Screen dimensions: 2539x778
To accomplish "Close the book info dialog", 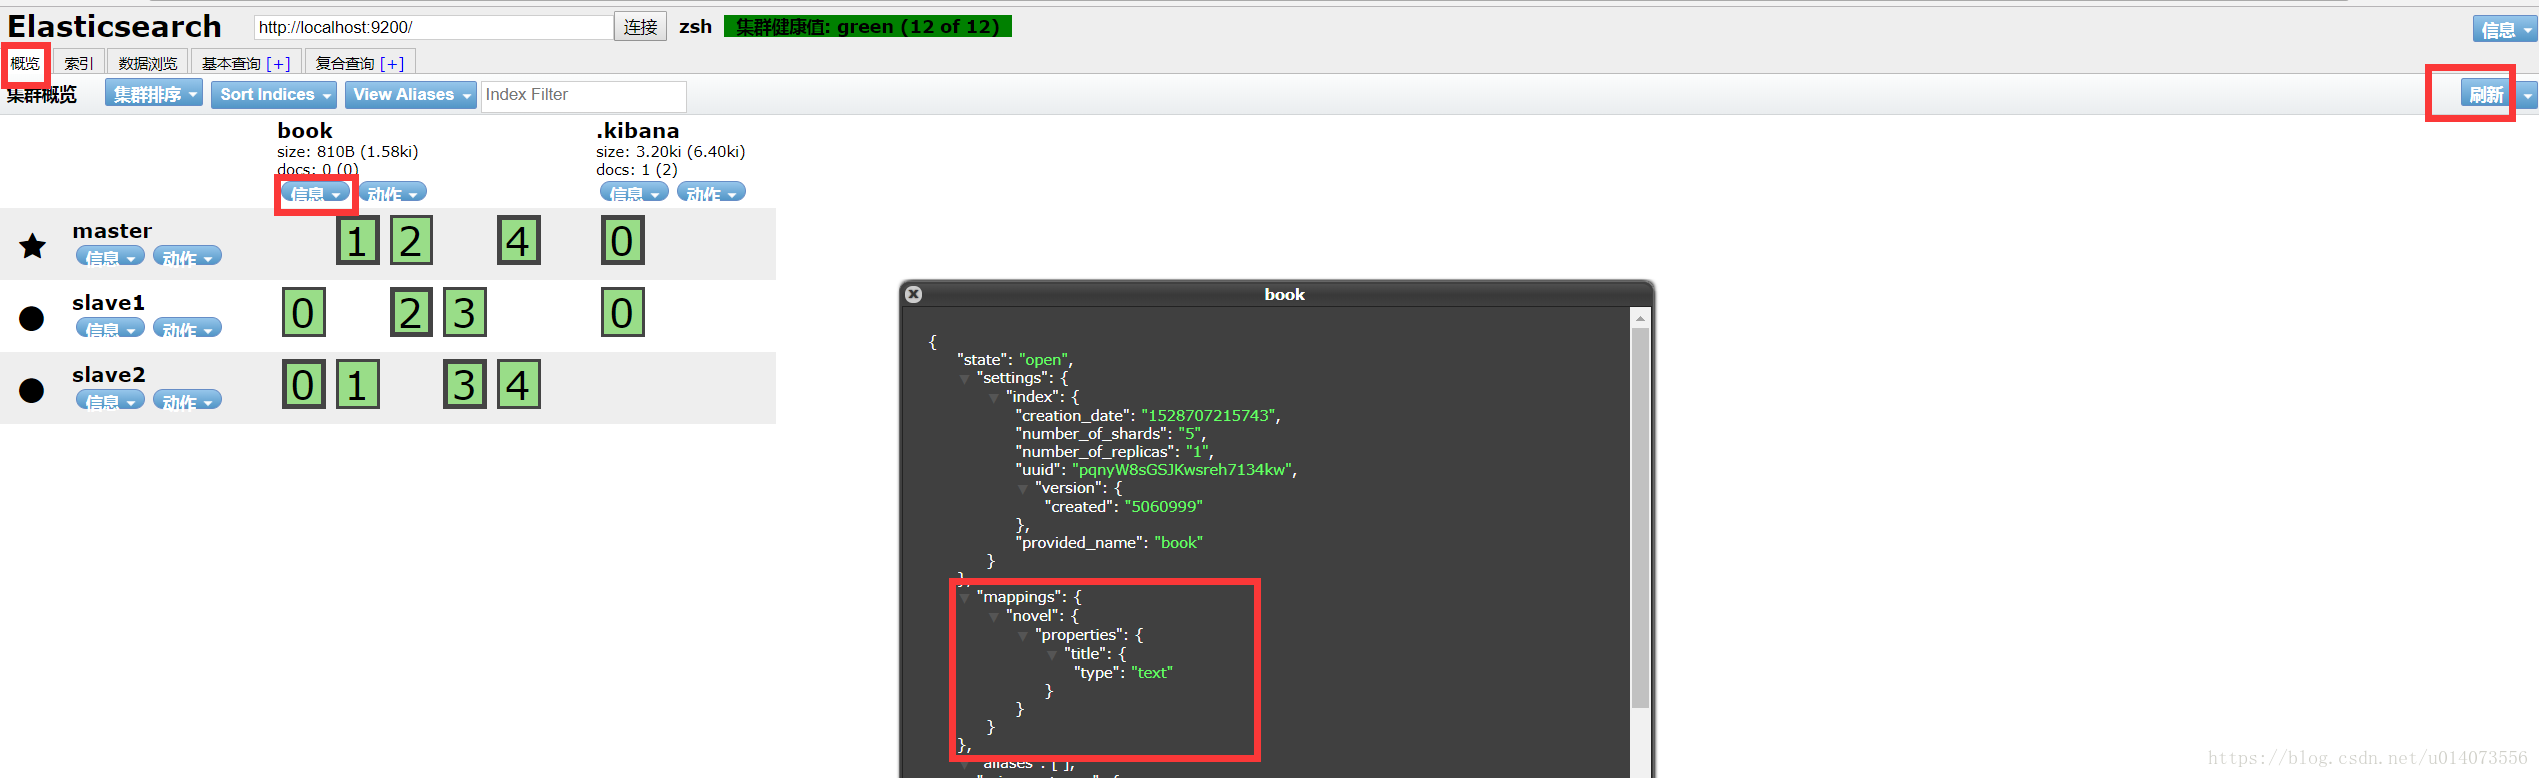I will [x=913, y=294].
